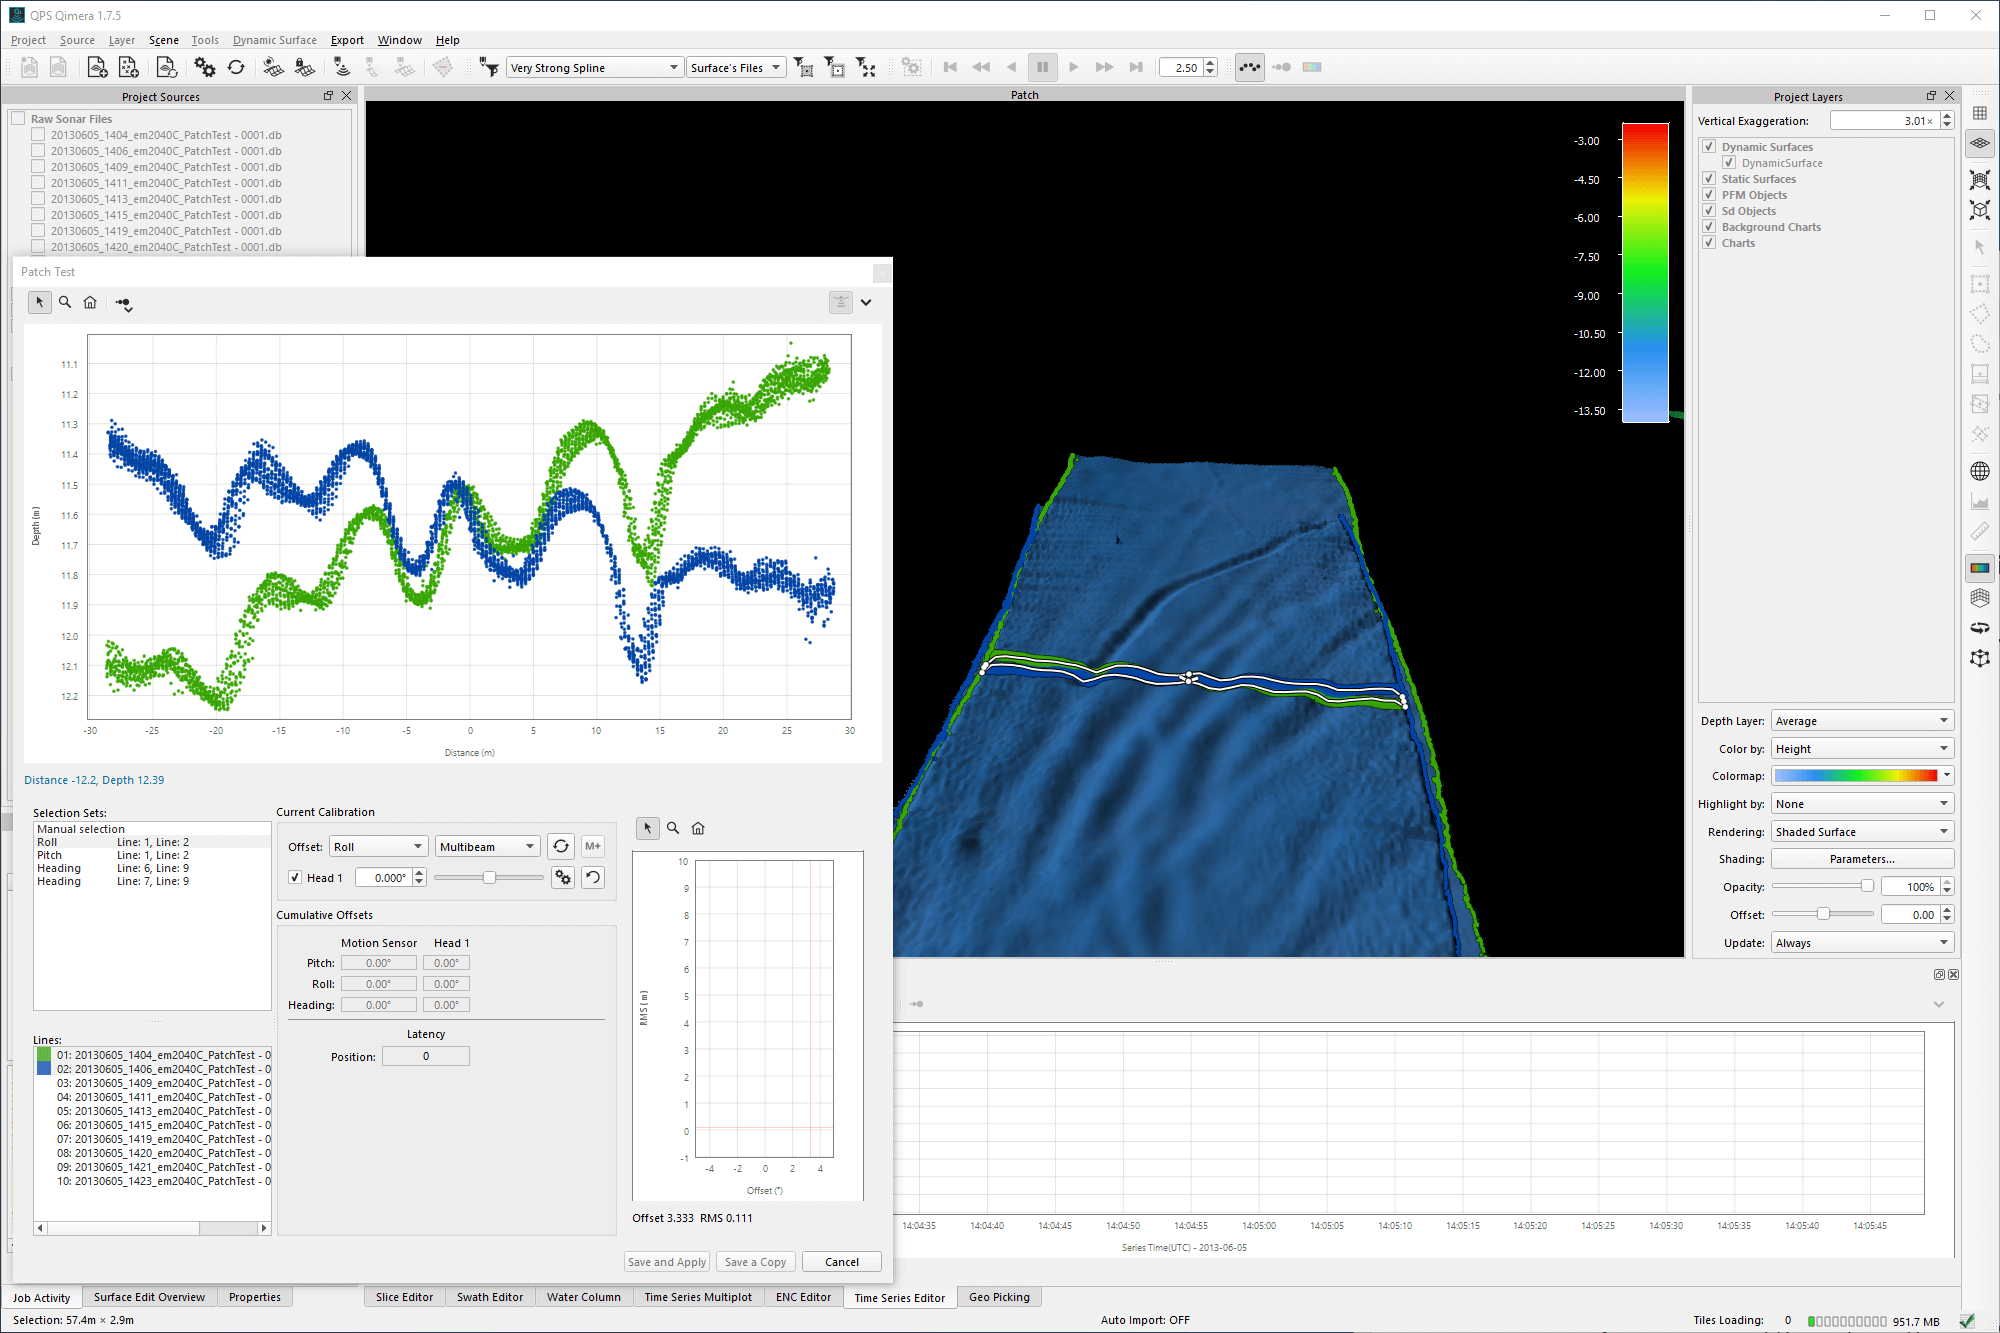The width and height of the screenshot is (2000, 1333).
Task: Toggle the Background Charts layer checkbox
Action: [x=1709, y=227]
